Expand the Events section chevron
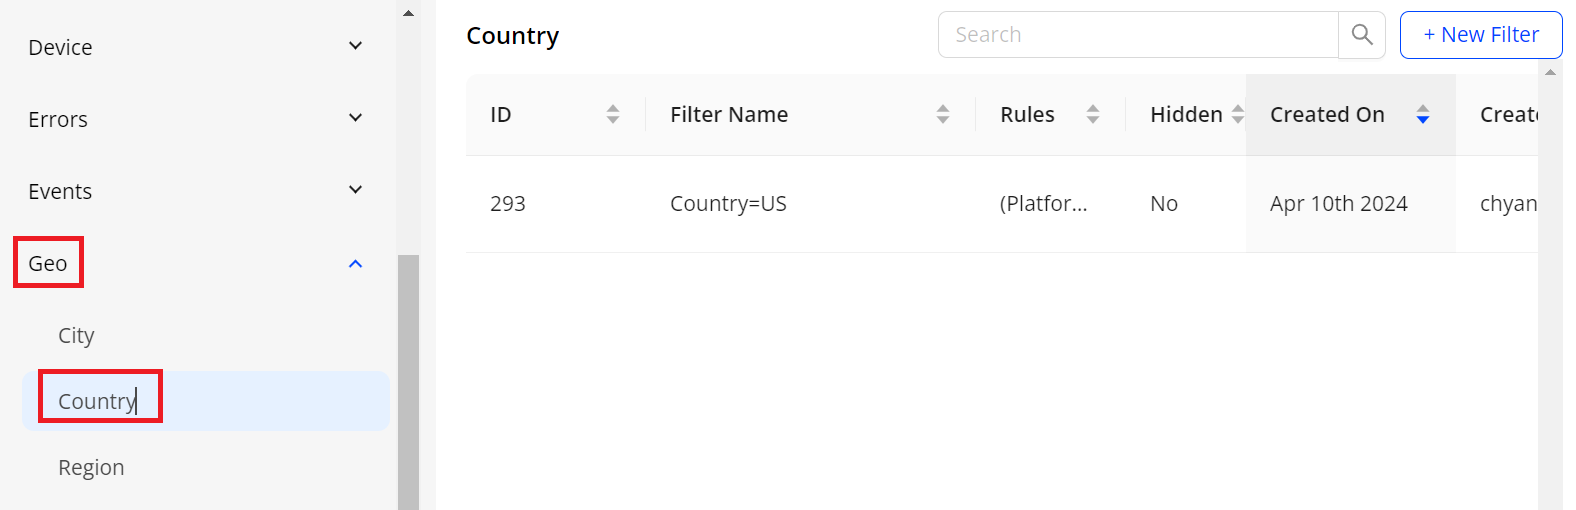Image resolution: width=1576 pixels, height=510 pixels. click(355, 191)
